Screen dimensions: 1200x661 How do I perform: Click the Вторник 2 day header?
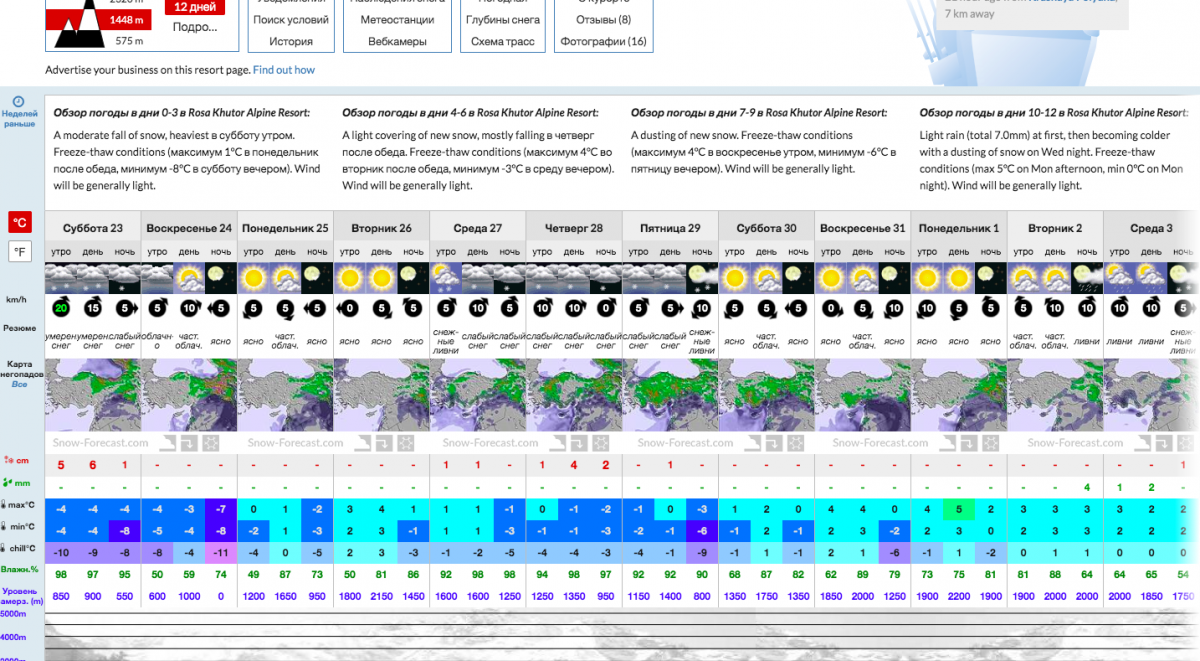coord(1055,228)
